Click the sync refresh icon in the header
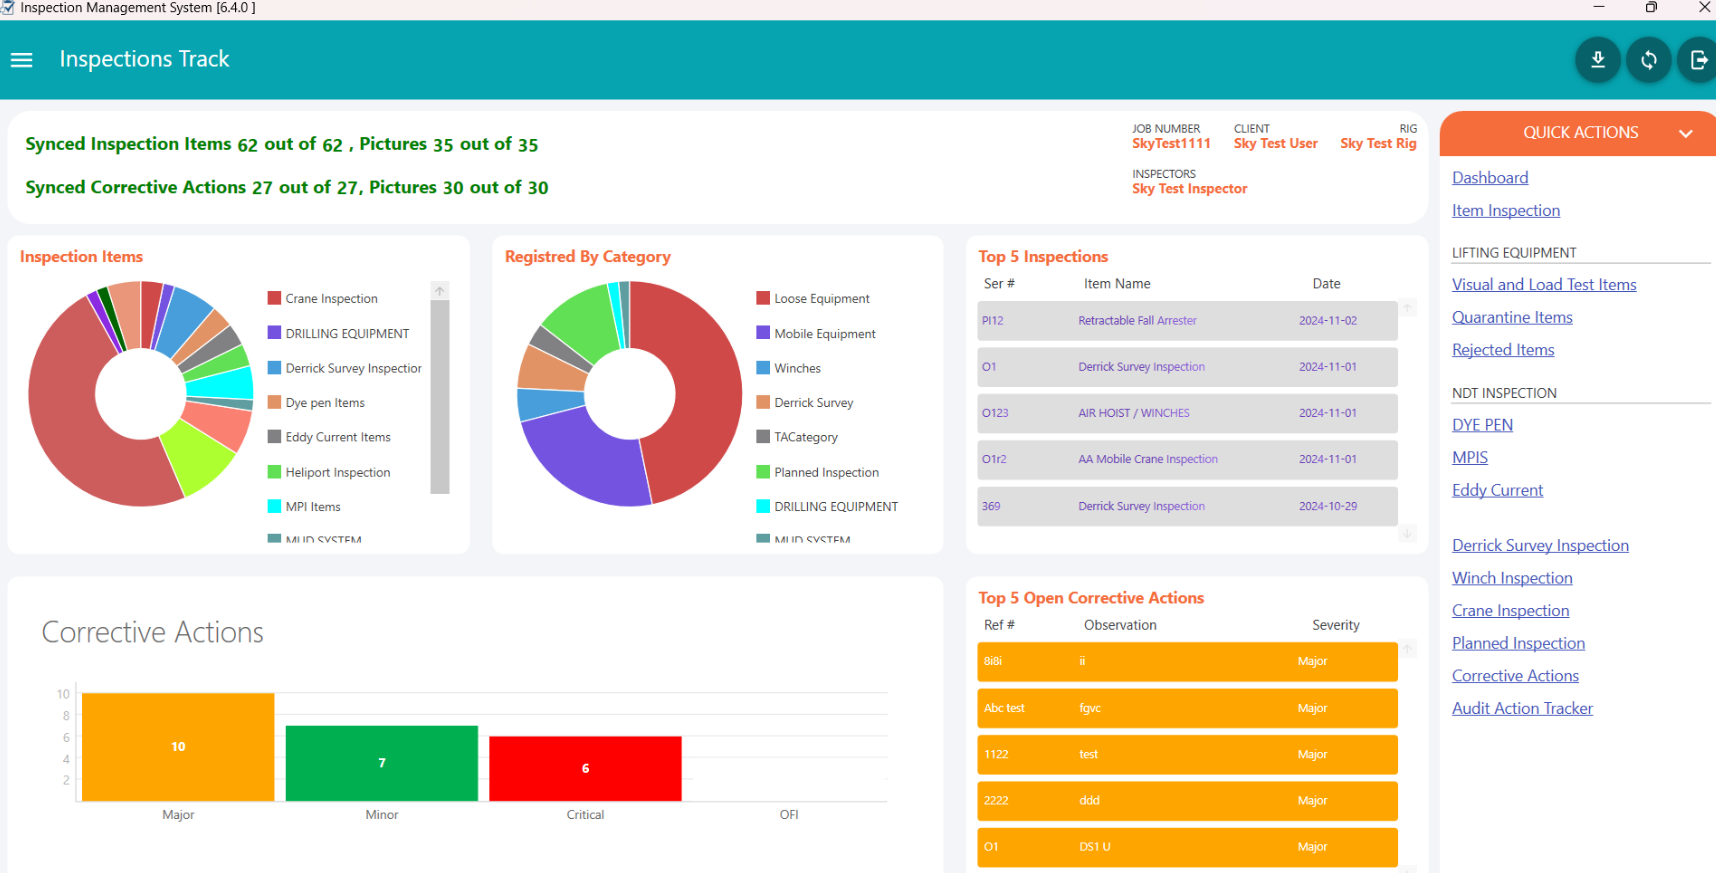This screenshot has width=1716, height=873. [1648, 60]
